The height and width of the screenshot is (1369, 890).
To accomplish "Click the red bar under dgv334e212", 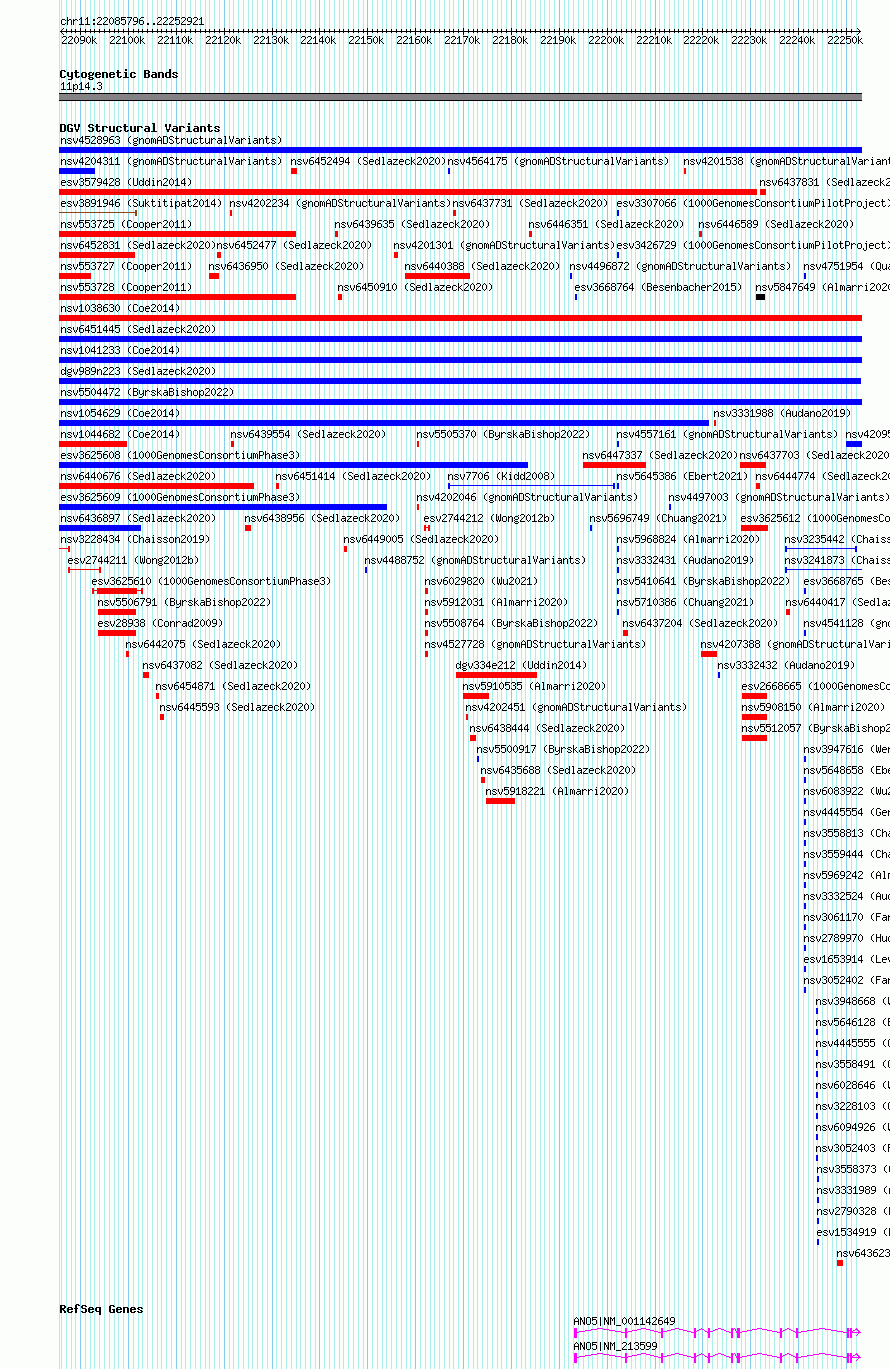I will (x=496, y=675).
